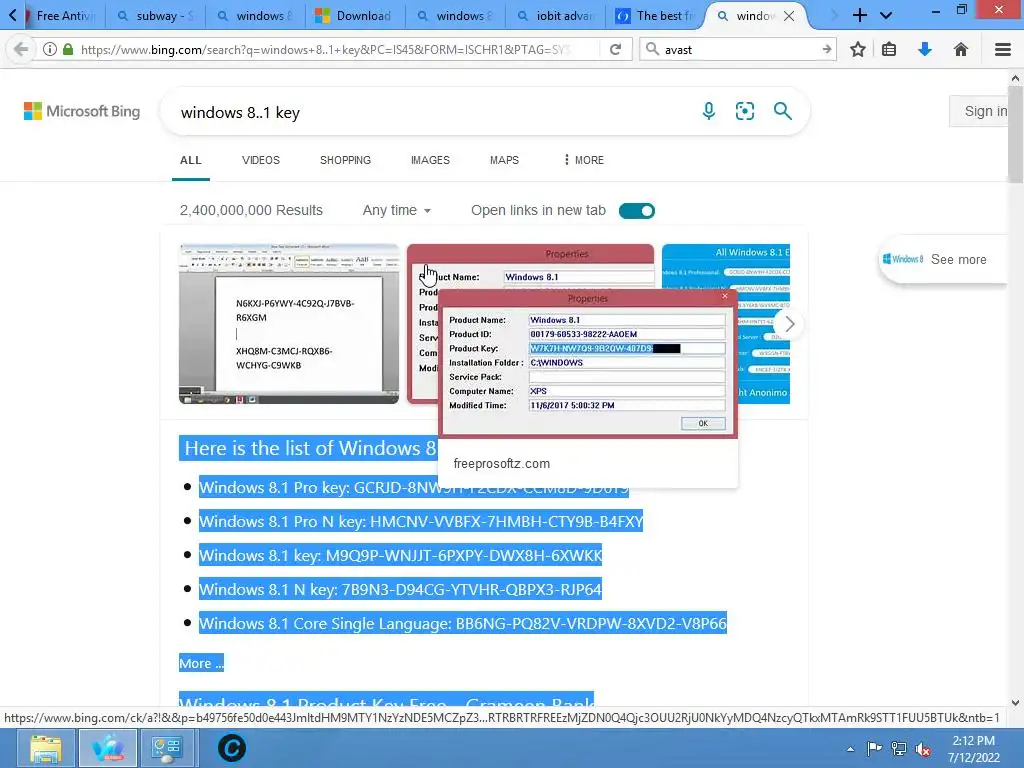Screen dimensions: 1024x768
Task: Click Bing visual search camera icon
Action: (744, 111)
